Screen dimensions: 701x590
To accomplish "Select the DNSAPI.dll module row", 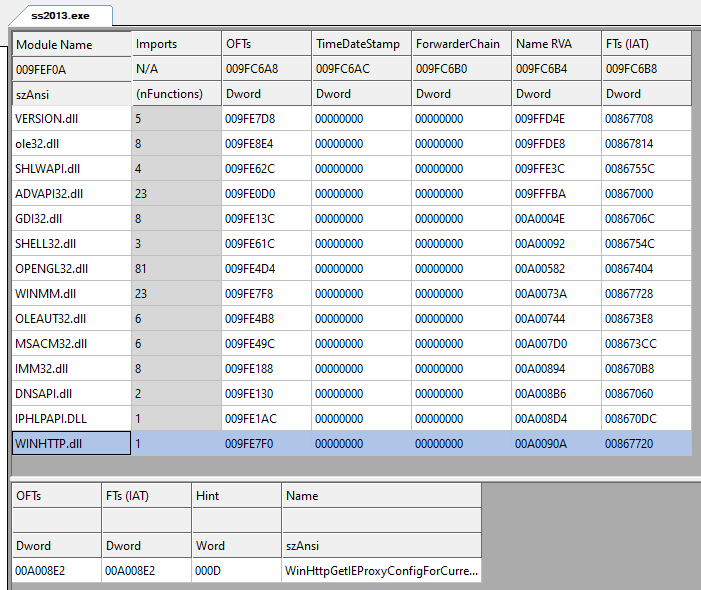I will (352, 394).
